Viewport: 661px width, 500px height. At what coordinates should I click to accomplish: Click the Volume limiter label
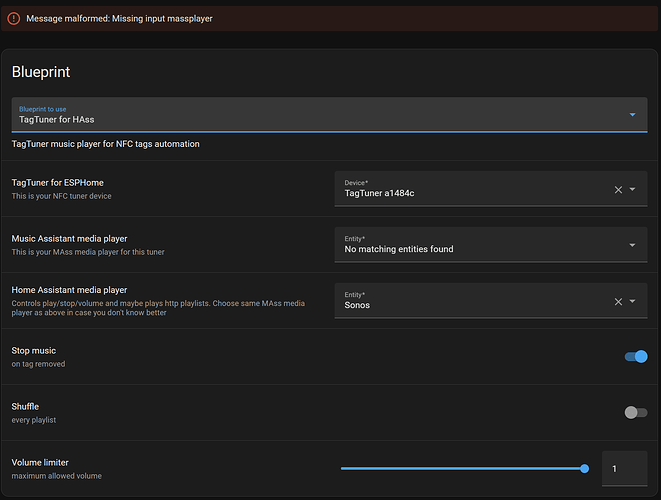(40, 462)
